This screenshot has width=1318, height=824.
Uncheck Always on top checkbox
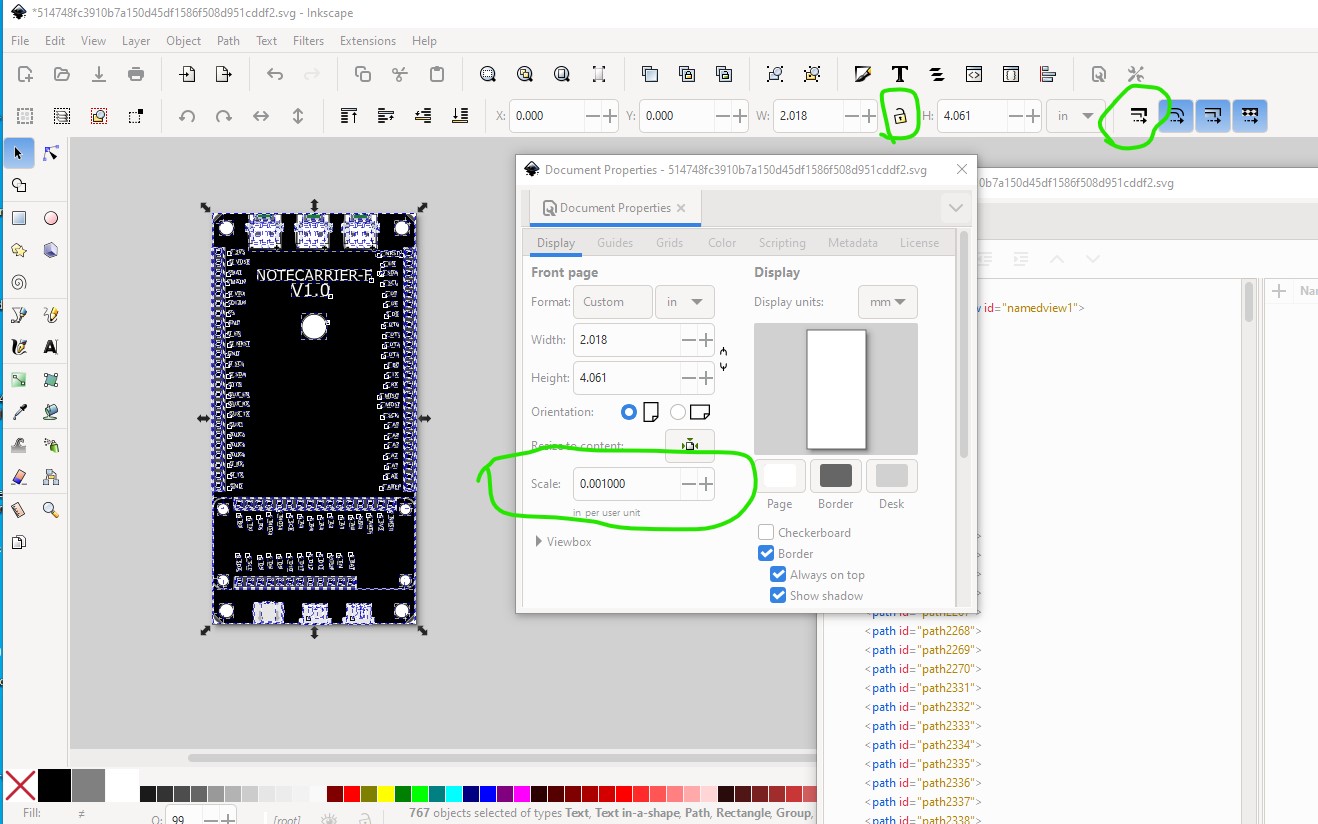coord(778,574)
